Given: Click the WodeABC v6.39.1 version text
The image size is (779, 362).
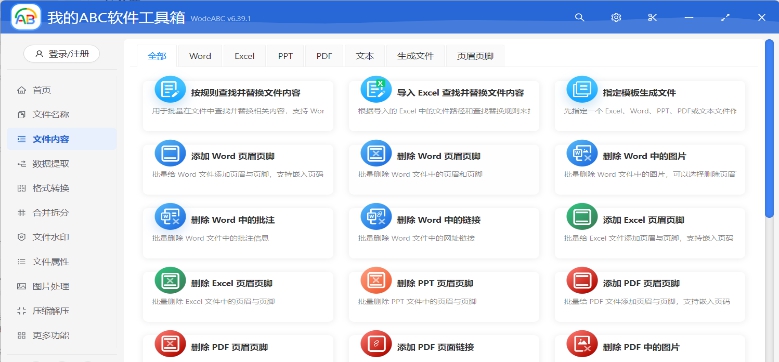Looking at the screenshot, I should point(221,19).
